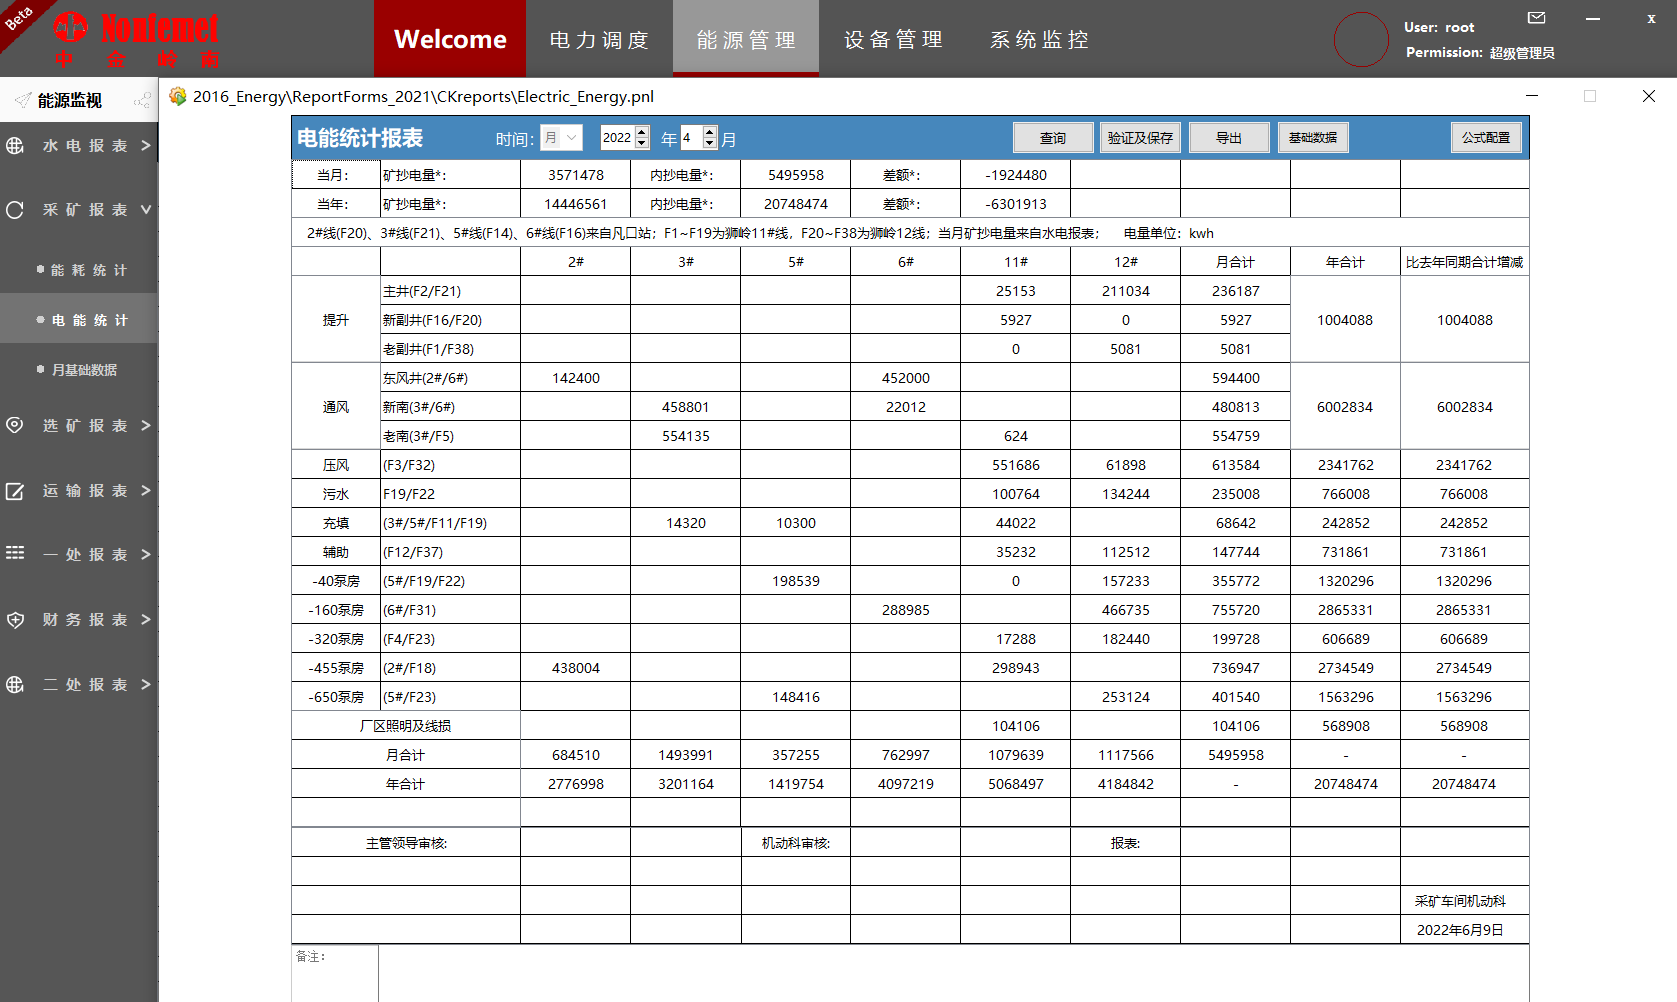Select 电能统计 submenu item
1677x1002 pixels.
click(x=79, y=320)
